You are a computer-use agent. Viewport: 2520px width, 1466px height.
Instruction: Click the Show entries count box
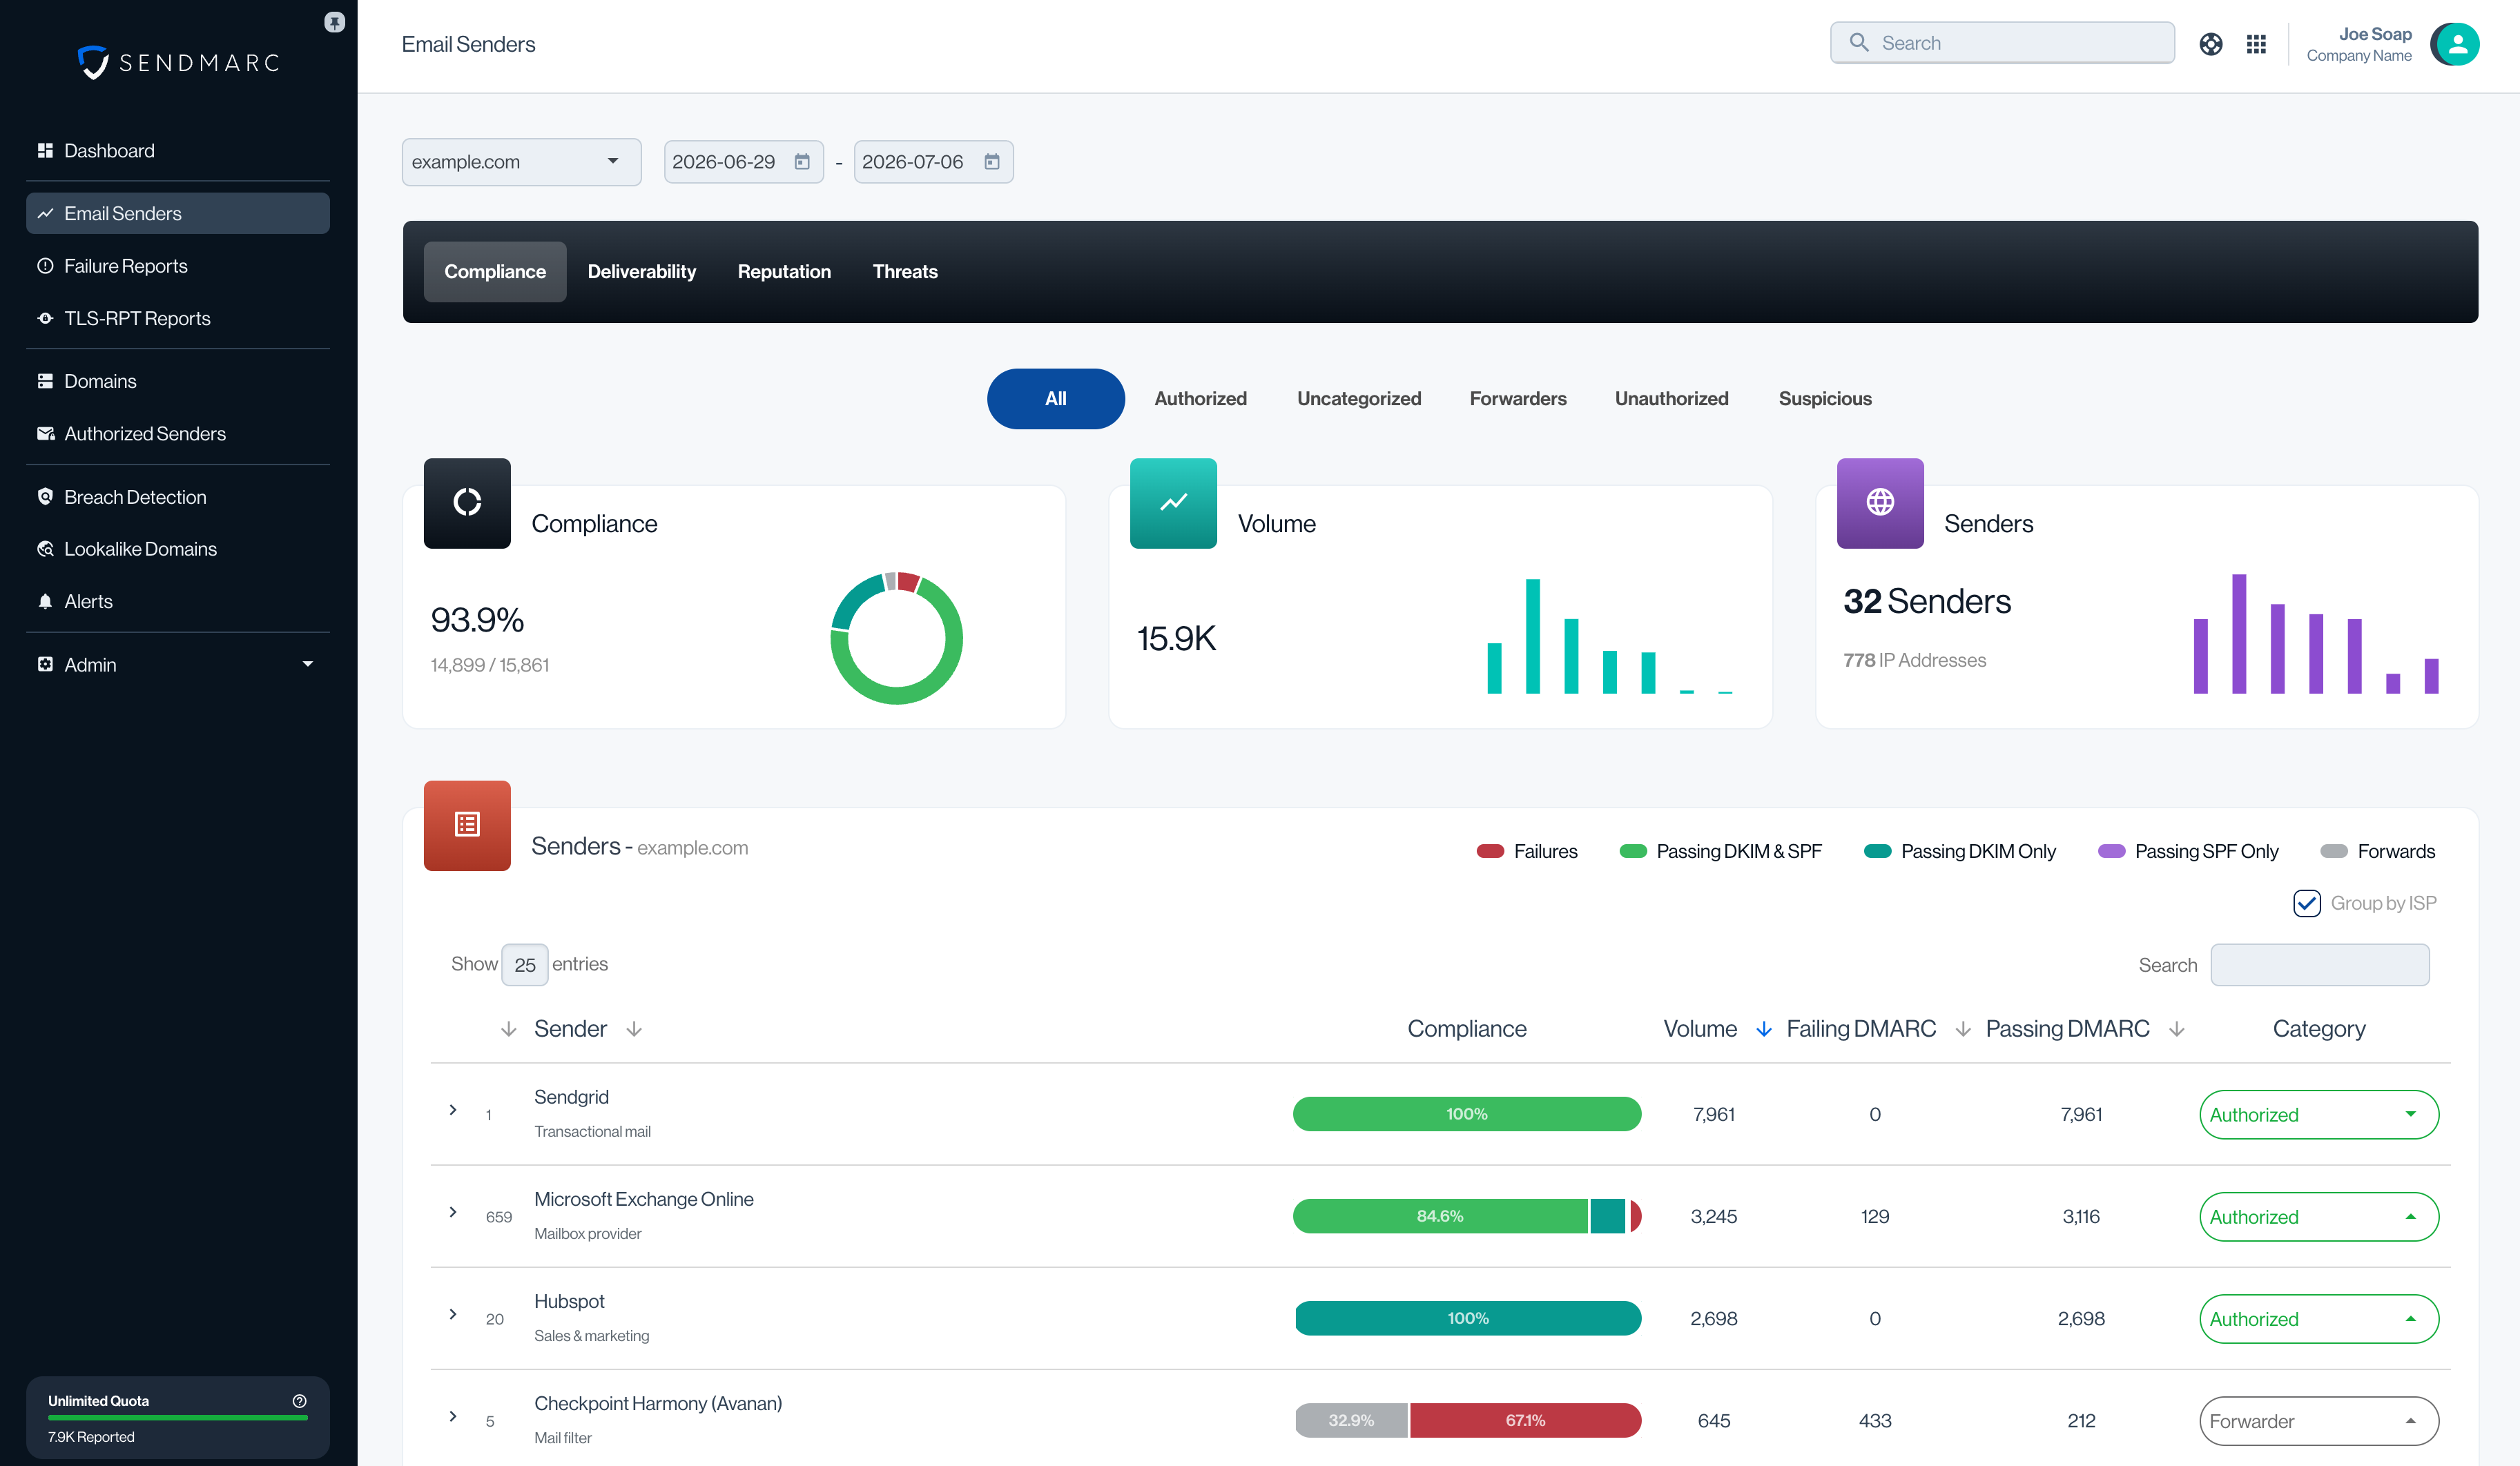(525, 965)
